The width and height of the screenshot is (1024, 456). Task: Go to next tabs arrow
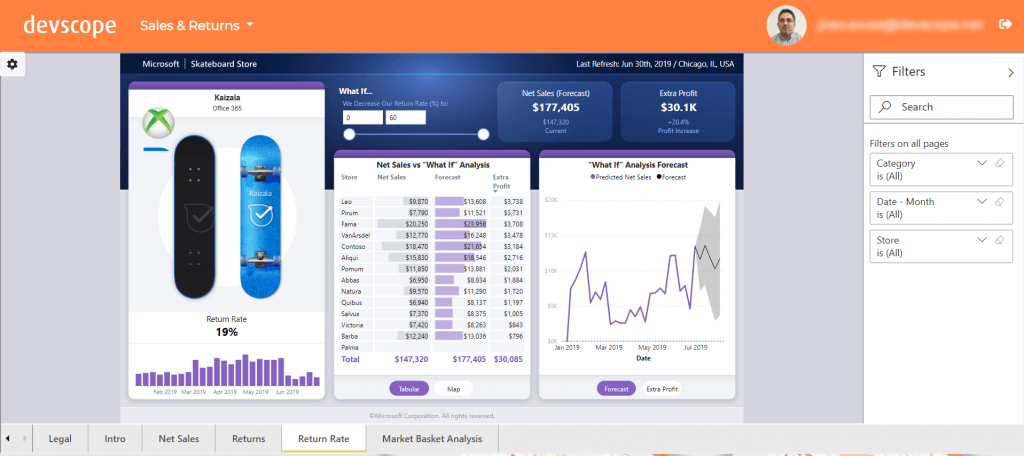point(25,438)
